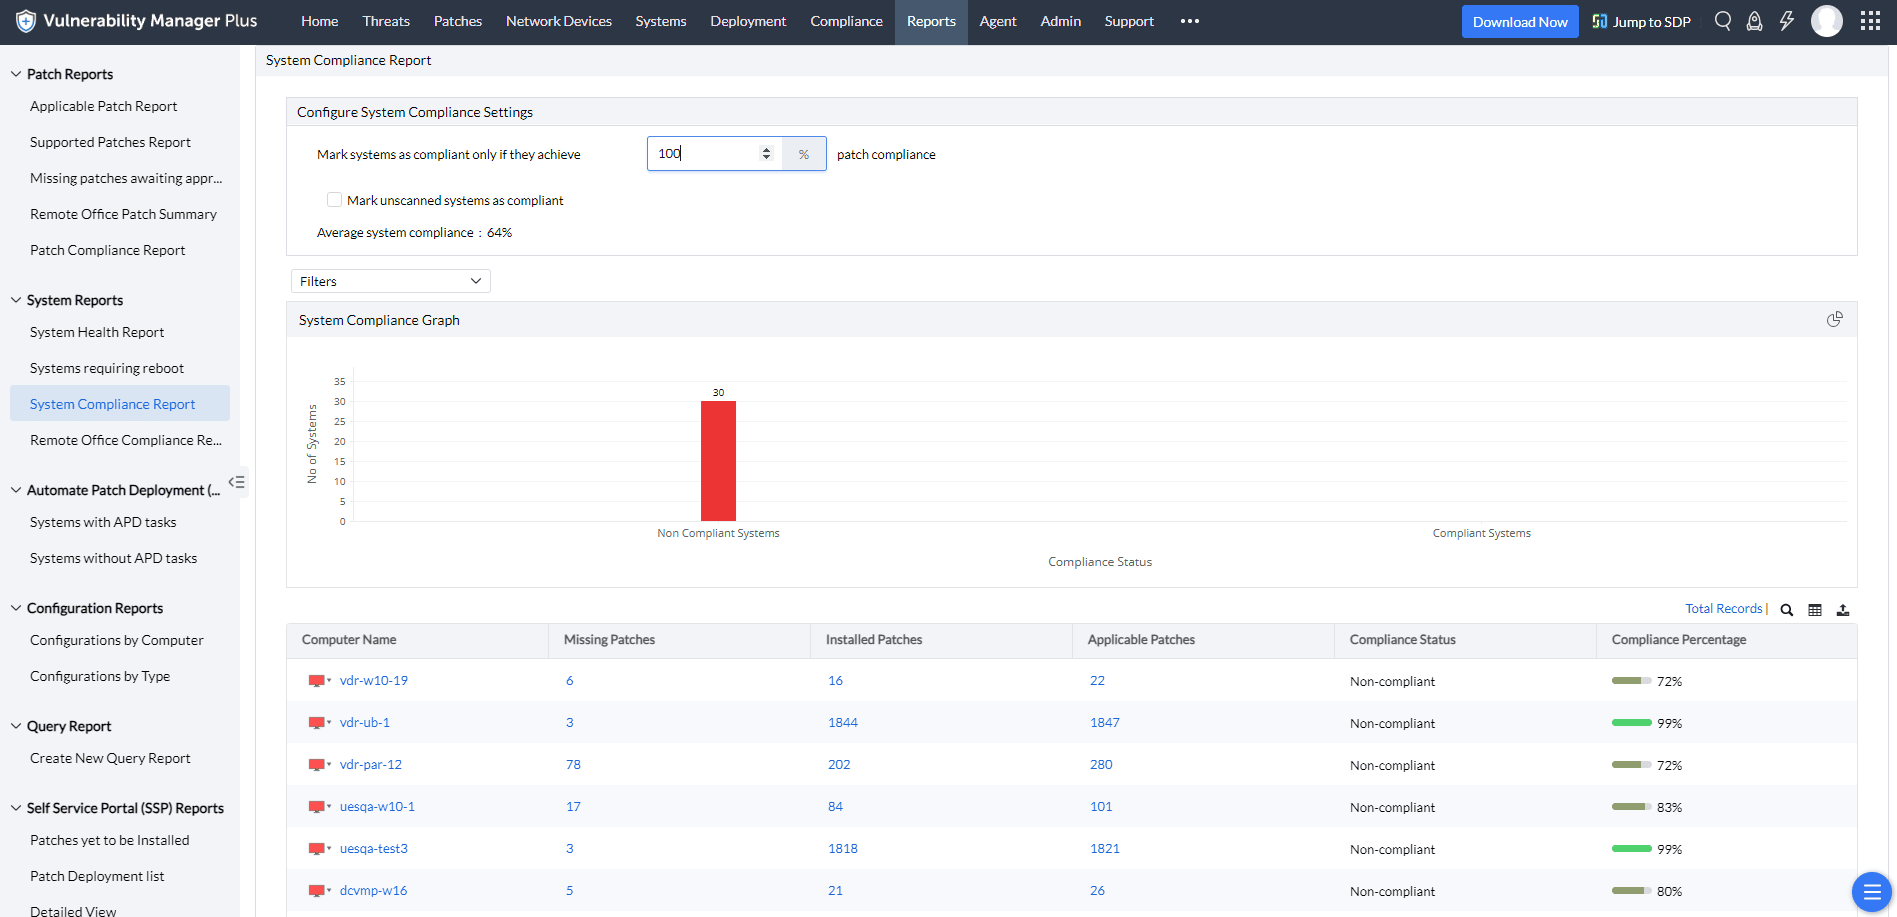Screen dimensions: 1897x917
Task: Click the red Non Compliant Systems bar
Action: tap(718, 460)
